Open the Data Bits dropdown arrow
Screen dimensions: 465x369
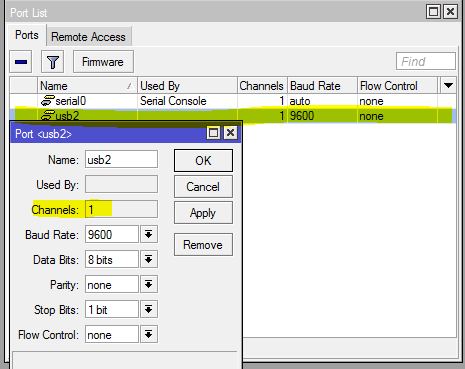click(x=149, y=259)
